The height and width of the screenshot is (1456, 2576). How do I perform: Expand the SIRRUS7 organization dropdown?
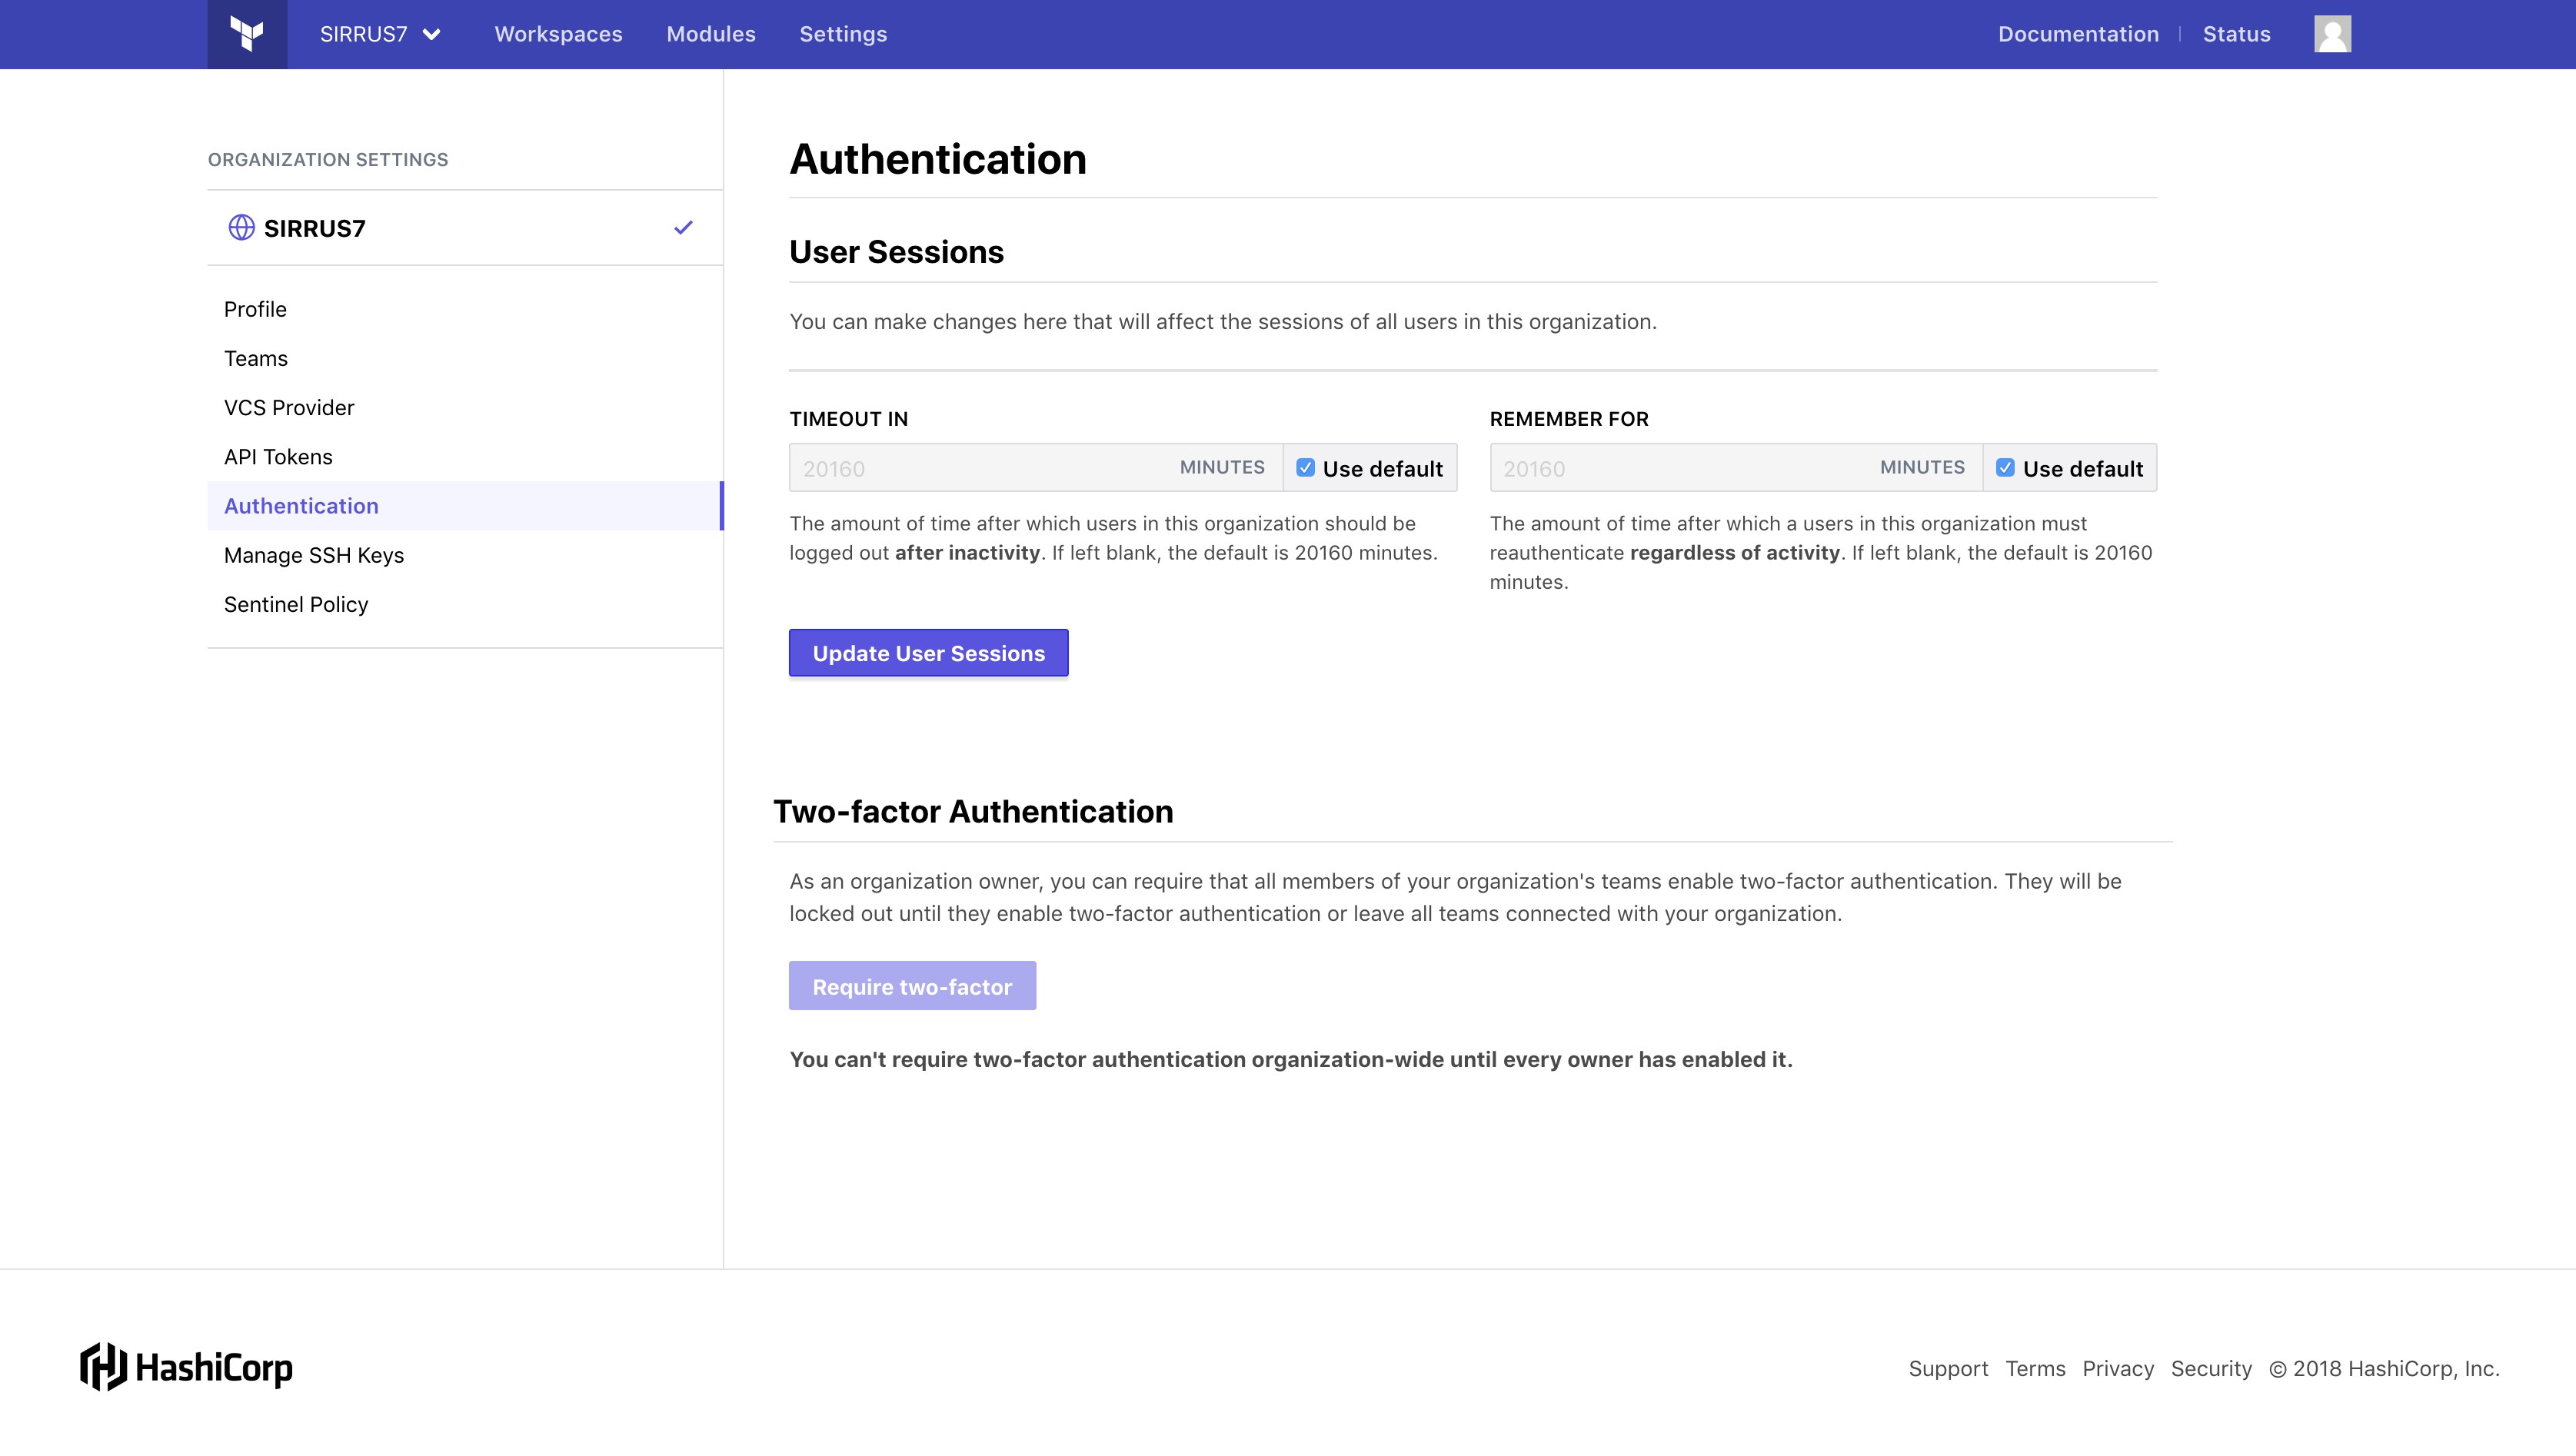(380, 34)
